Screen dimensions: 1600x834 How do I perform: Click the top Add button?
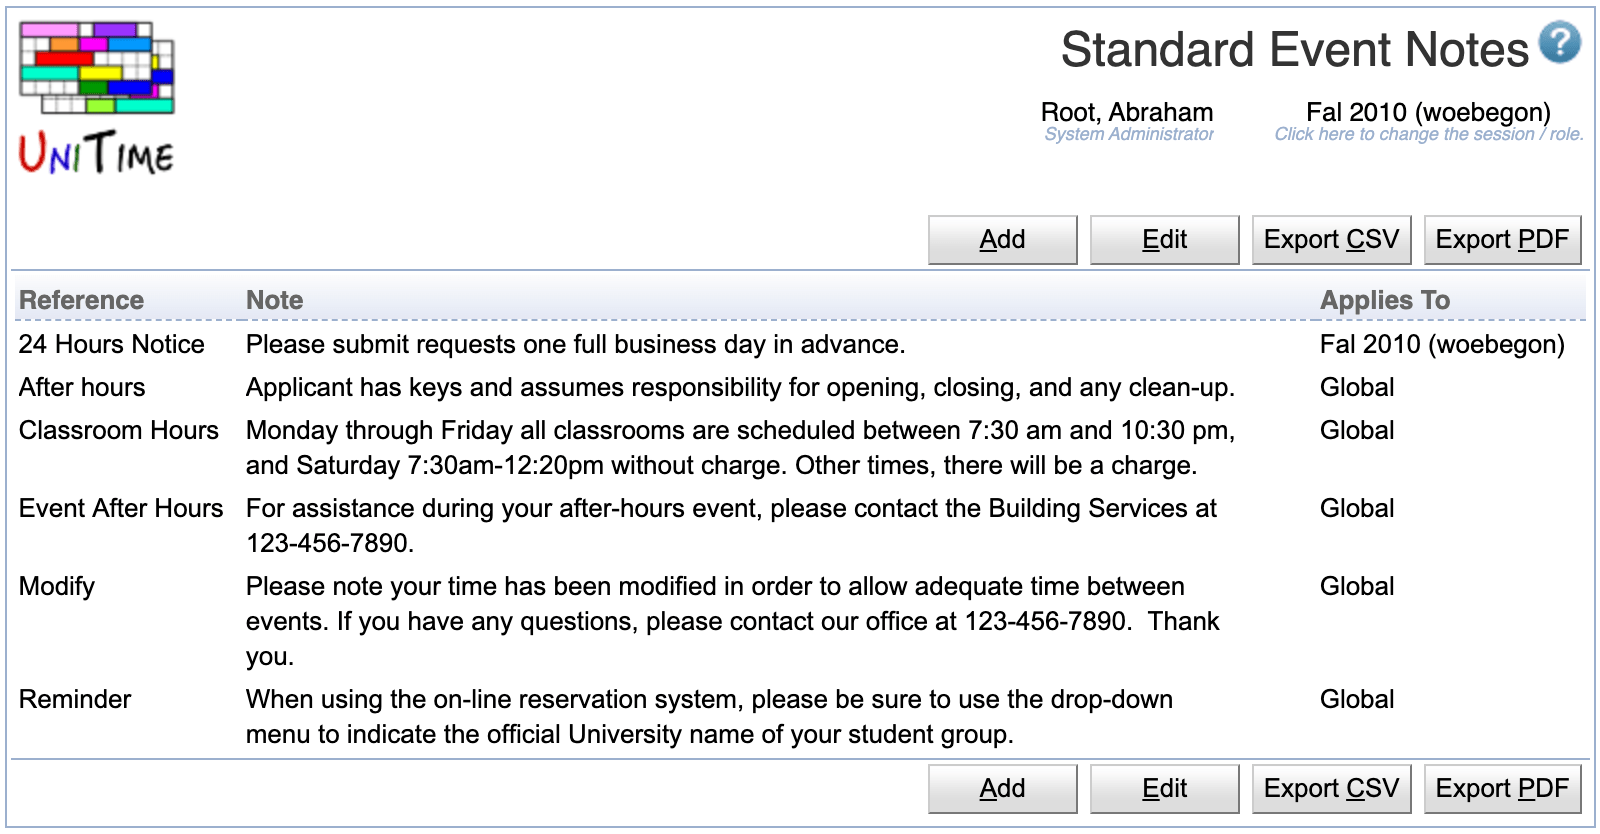[1002, 240]
